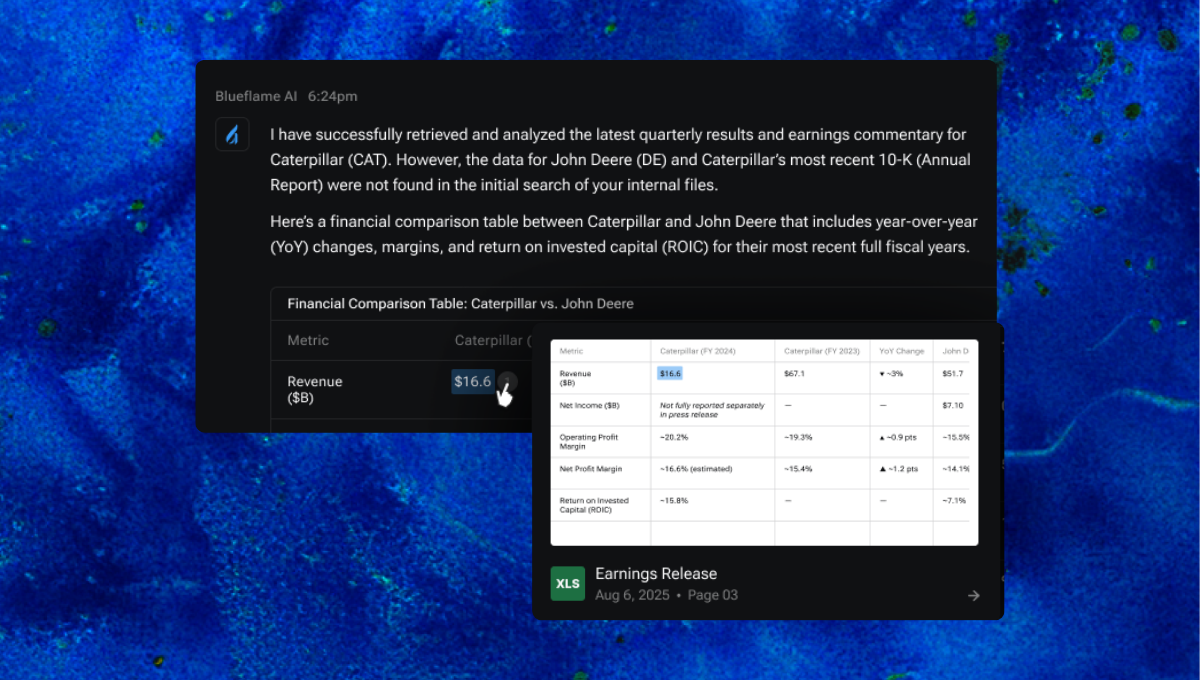The width and height of the screenshot is (1200, 680).
Task: Click the highlighted $16.6 cell in spreadsheet preview
Action: click(x=669, y=373)
